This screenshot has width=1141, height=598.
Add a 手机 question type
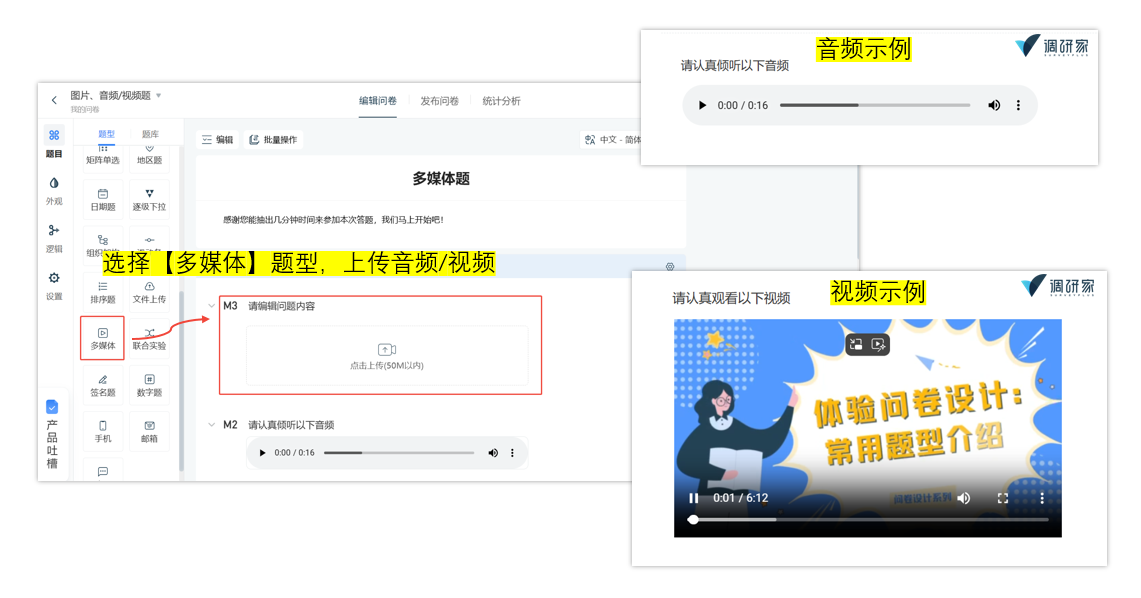coord(103,431)
